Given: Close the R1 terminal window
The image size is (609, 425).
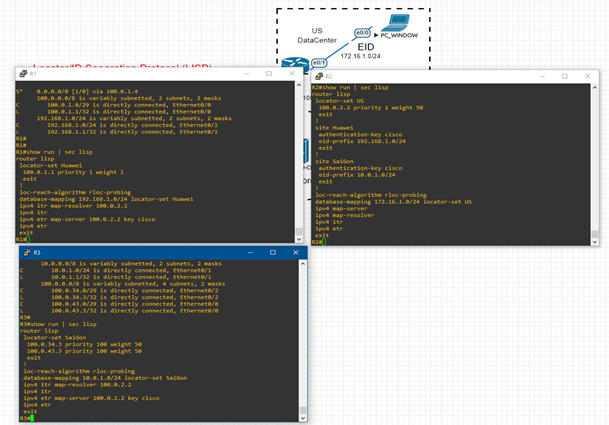Looking at the screenshot, I should click(292, 73).
